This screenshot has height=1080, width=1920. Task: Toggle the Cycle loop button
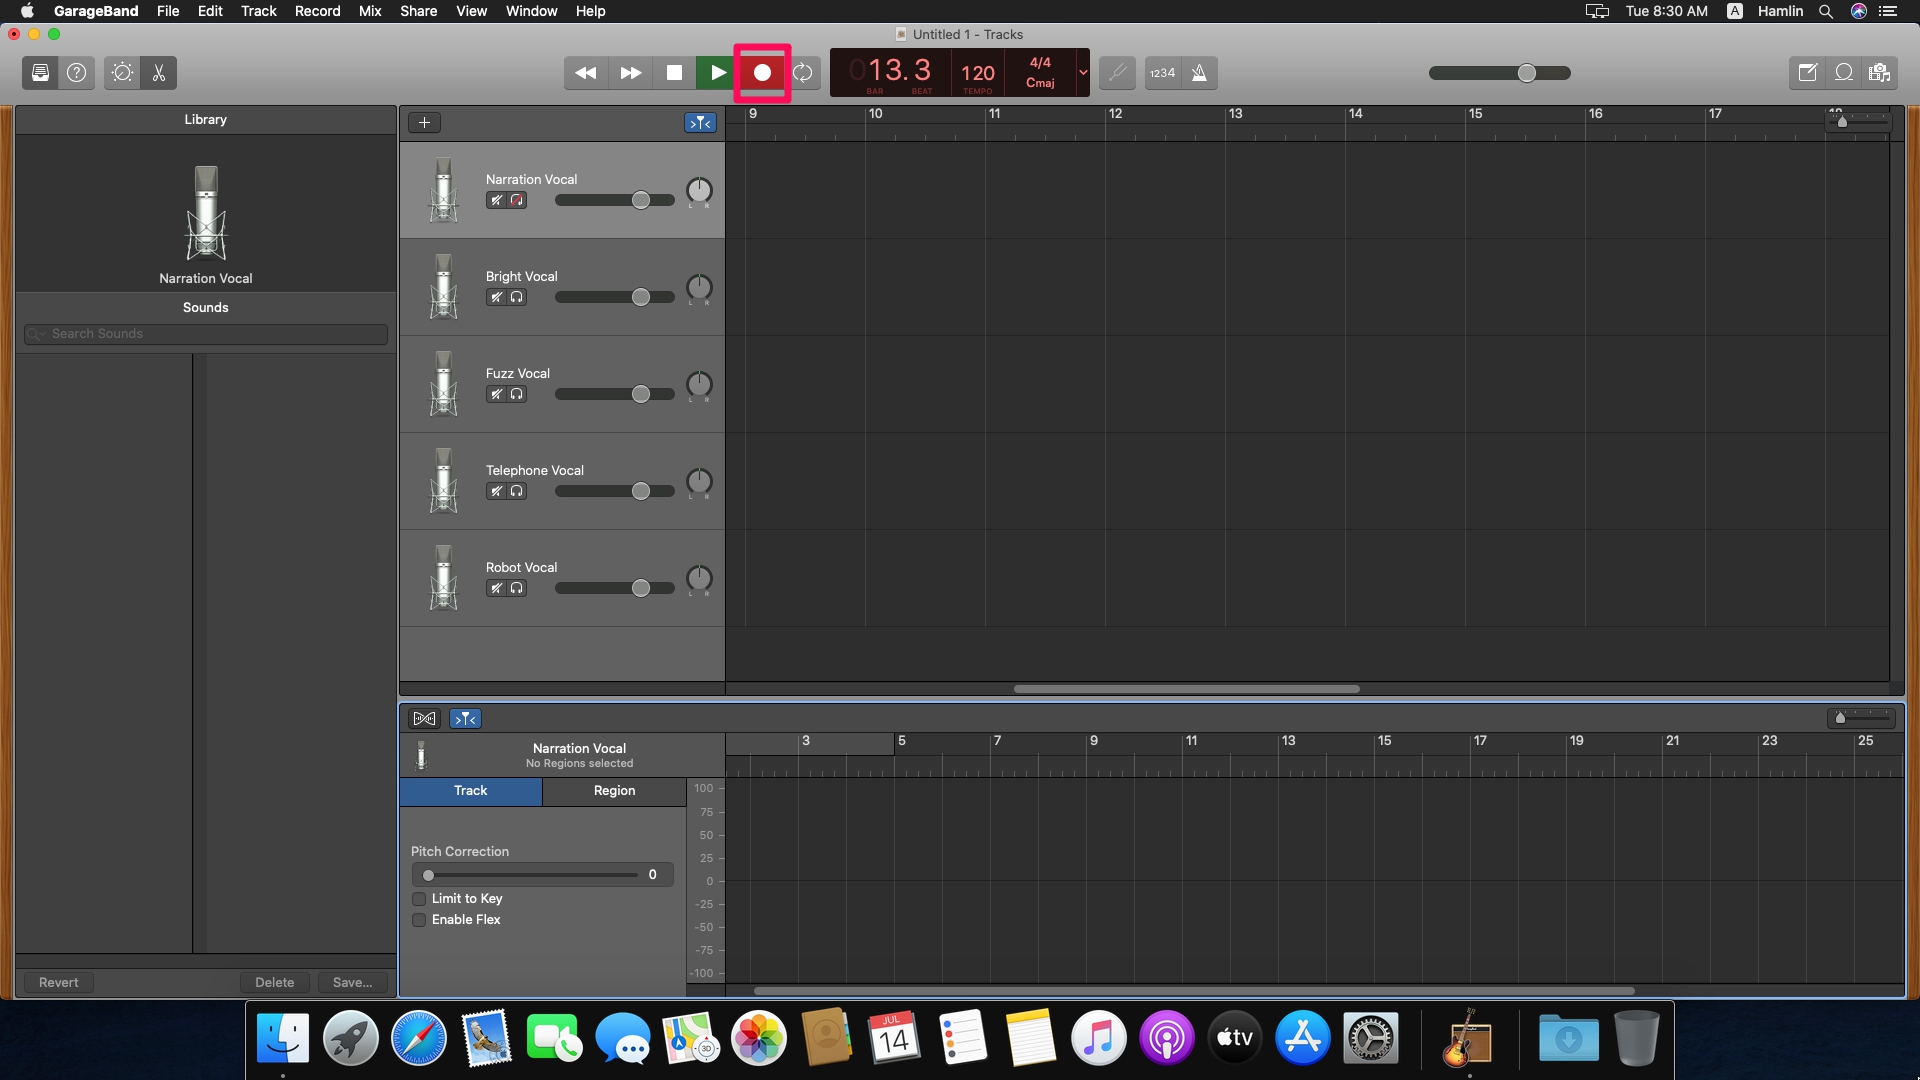pyautogui.click(x=803, y=73)
